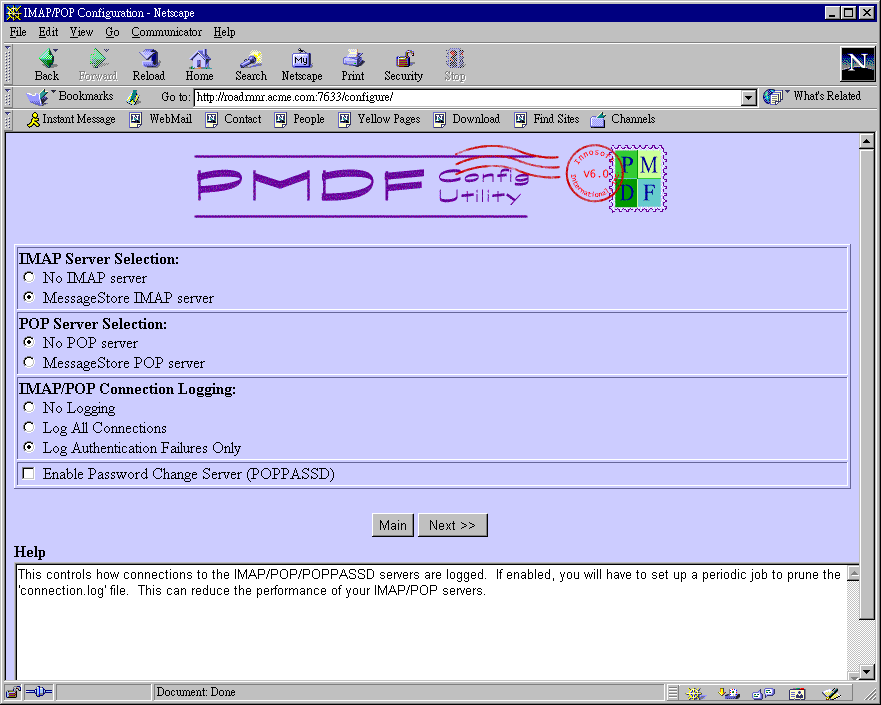This screenshot has width=881, height=705.
Task: Open My Netscape toolbar icon
Action: [301, 64]
